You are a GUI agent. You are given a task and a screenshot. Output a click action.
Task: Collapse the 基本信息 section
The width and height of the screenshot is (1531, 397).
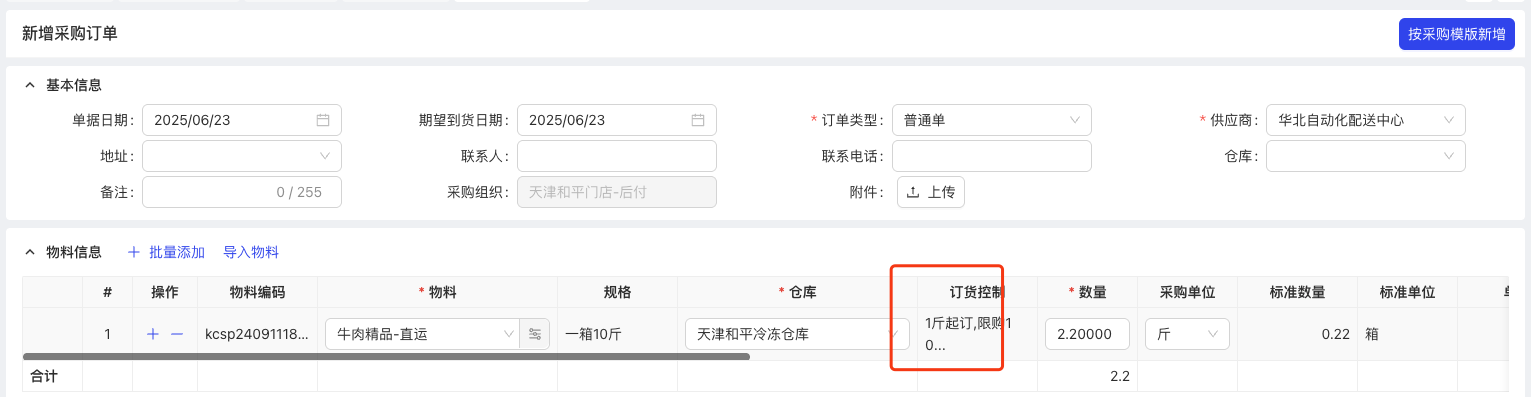click(x=30, y=85)
